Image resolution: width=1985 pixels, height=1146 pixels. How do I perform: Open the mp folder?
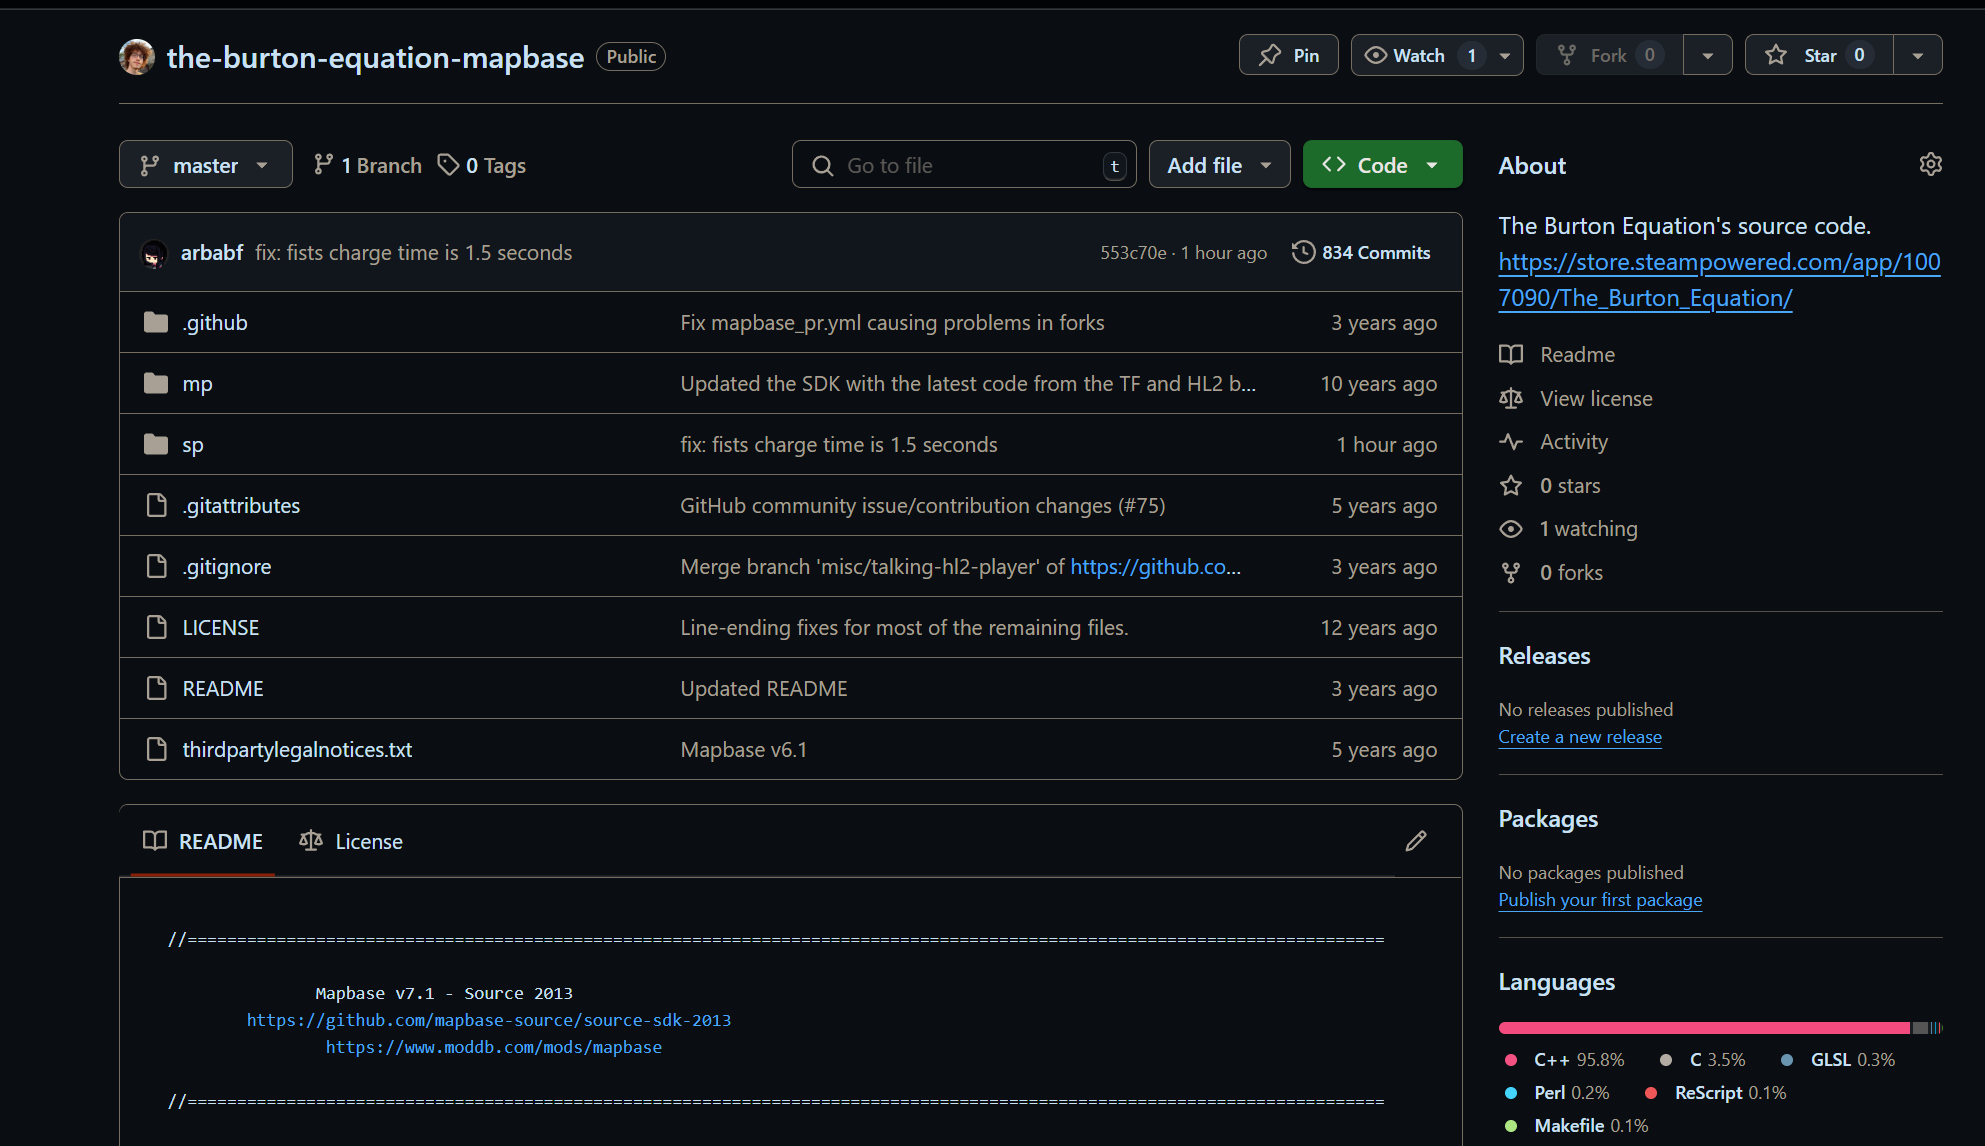(197, 384)
